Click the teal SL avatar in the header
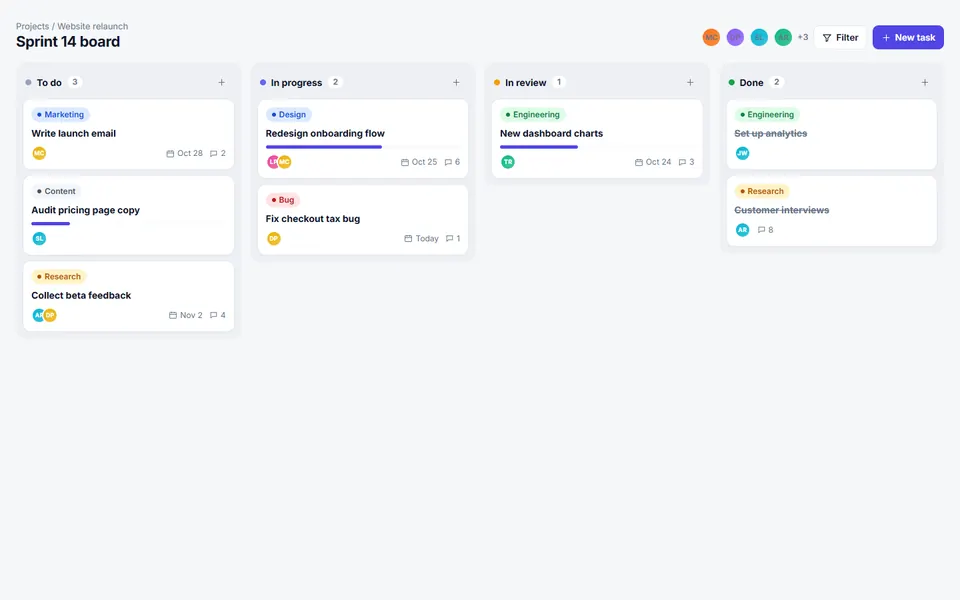This screenshot has width=960, height=600. 759,37
